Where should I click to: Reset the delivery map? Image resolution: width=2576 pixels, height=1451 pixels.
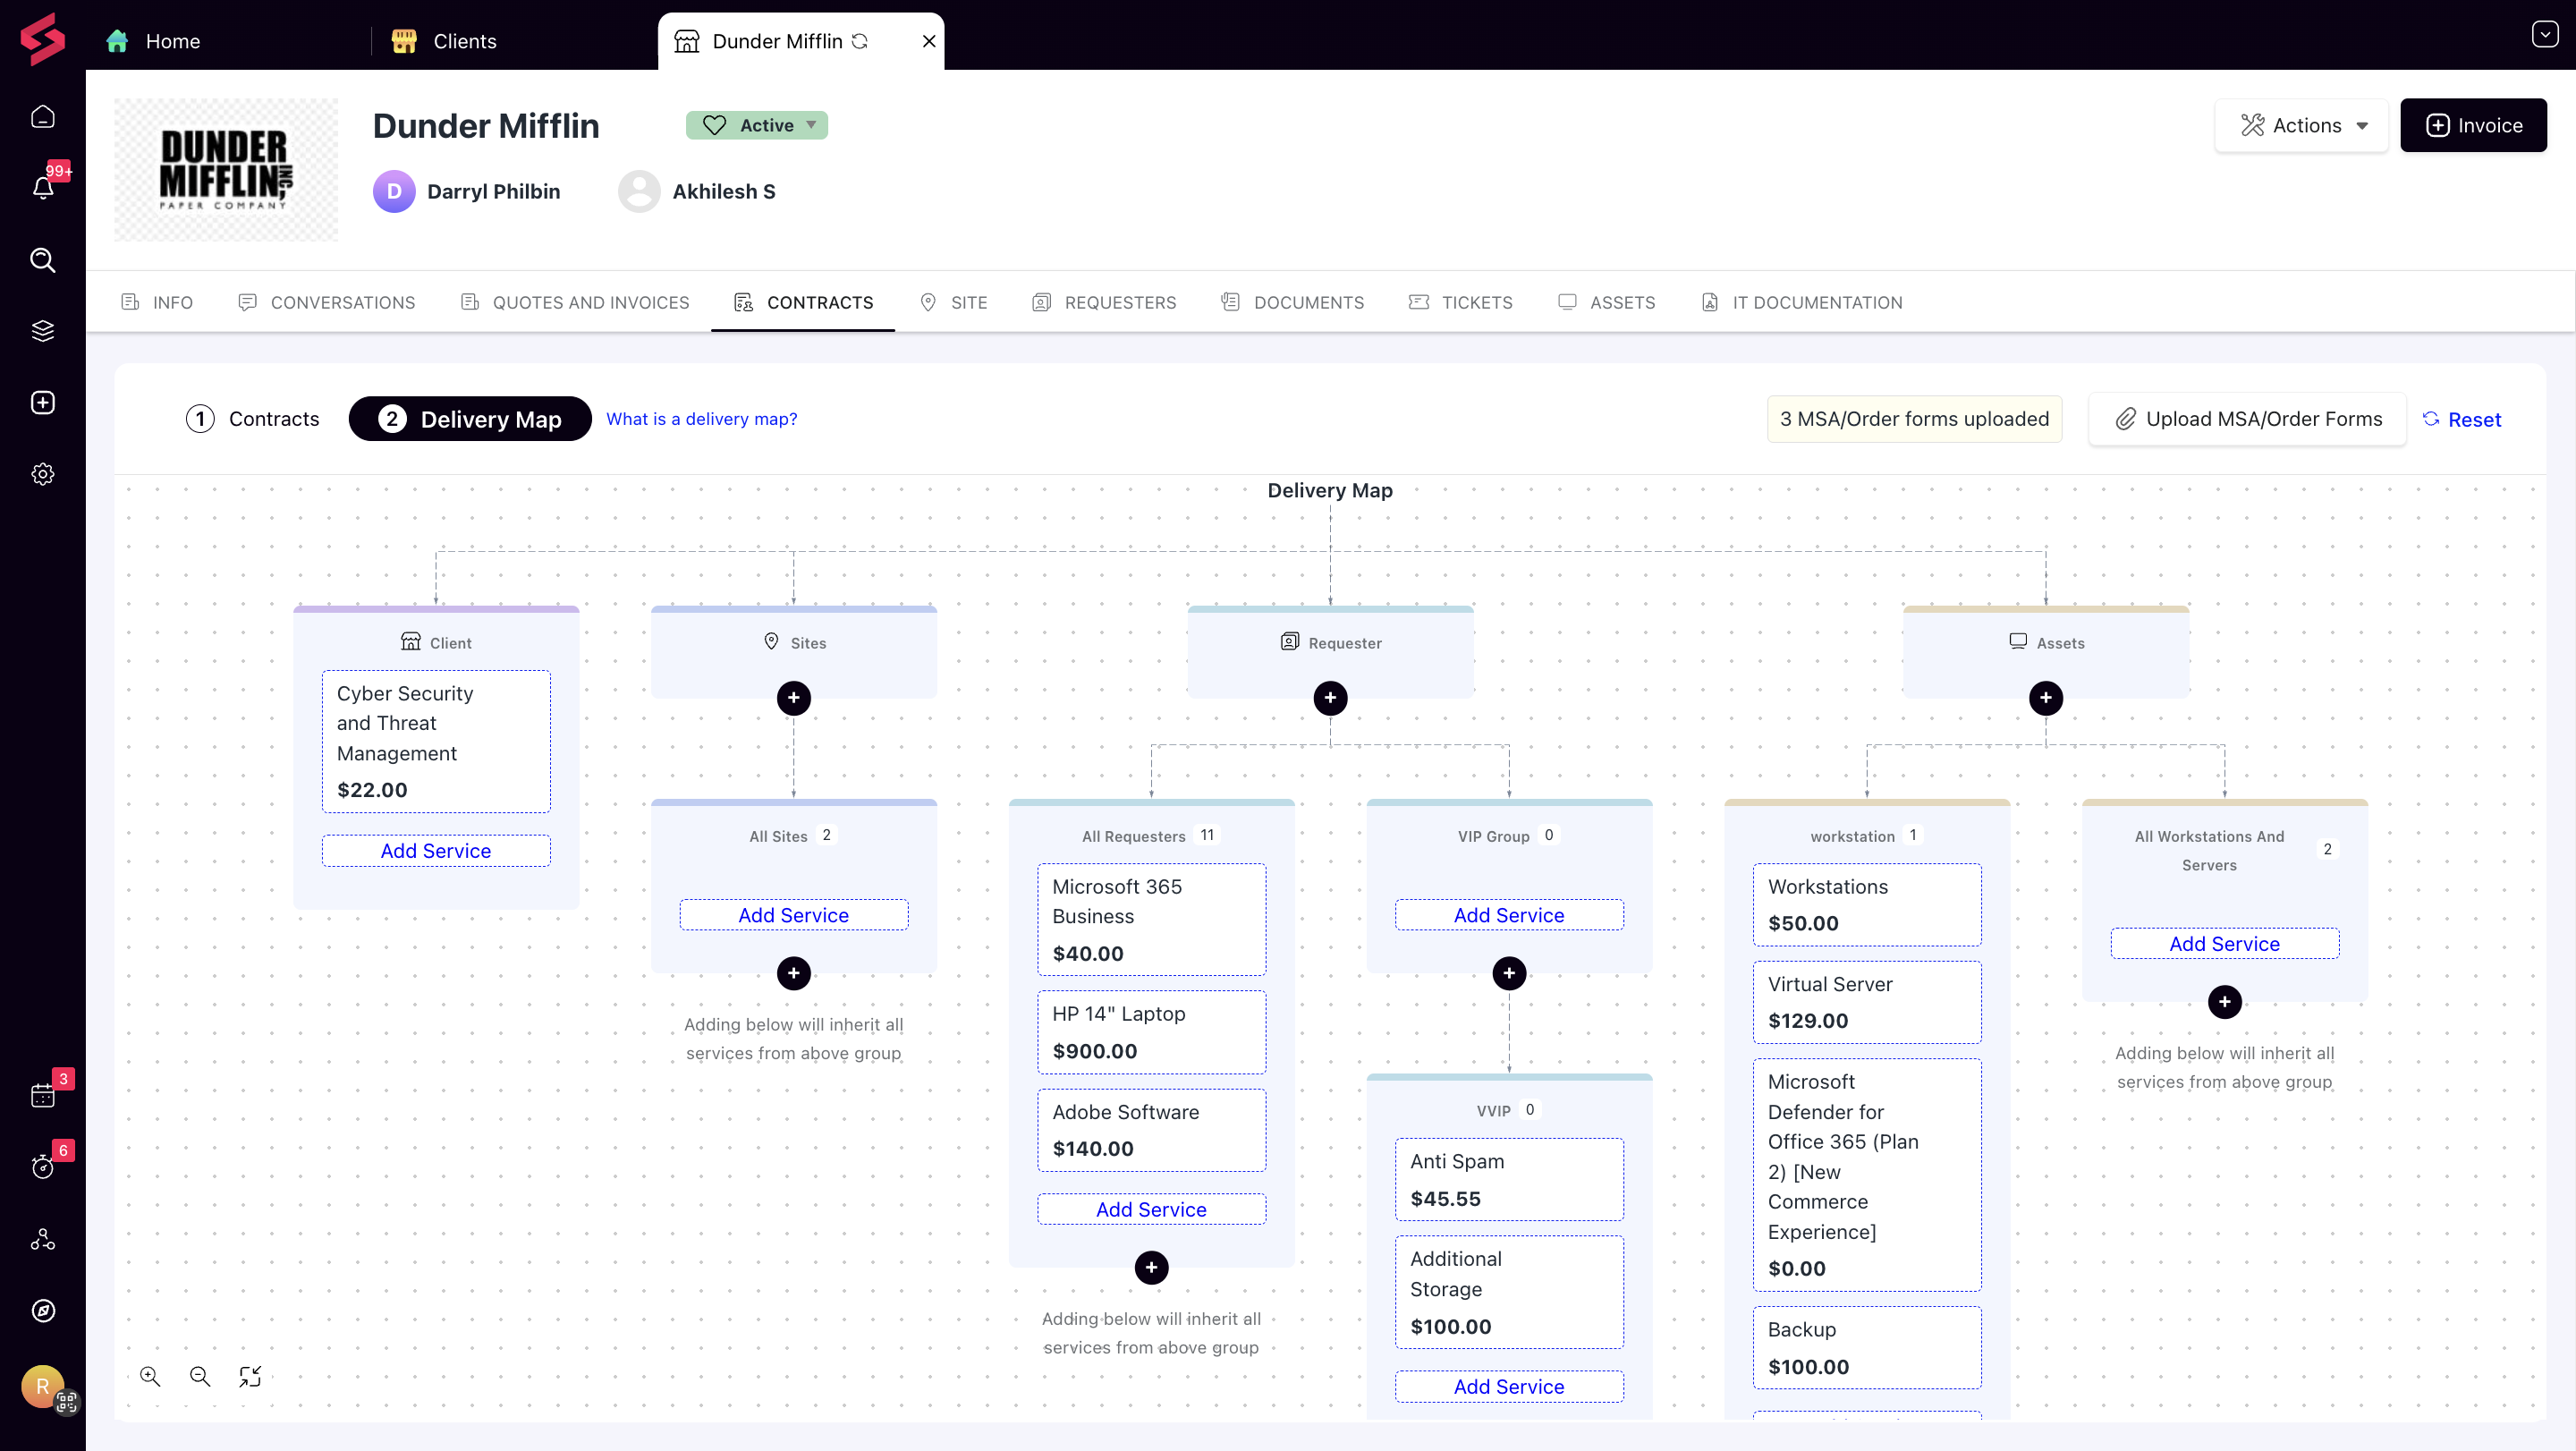pyautogui.click(x=2462, y=420)
